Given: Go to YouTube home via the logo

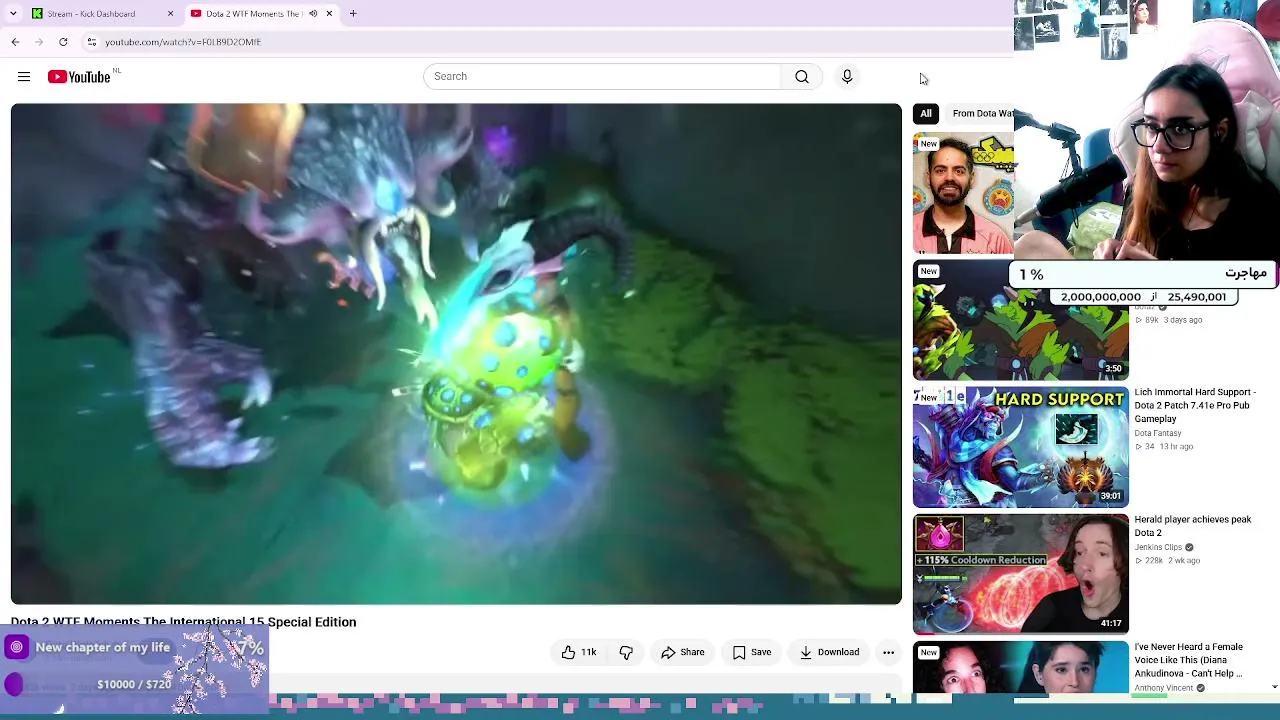Looking at the screenshot, I should [79, 77].
